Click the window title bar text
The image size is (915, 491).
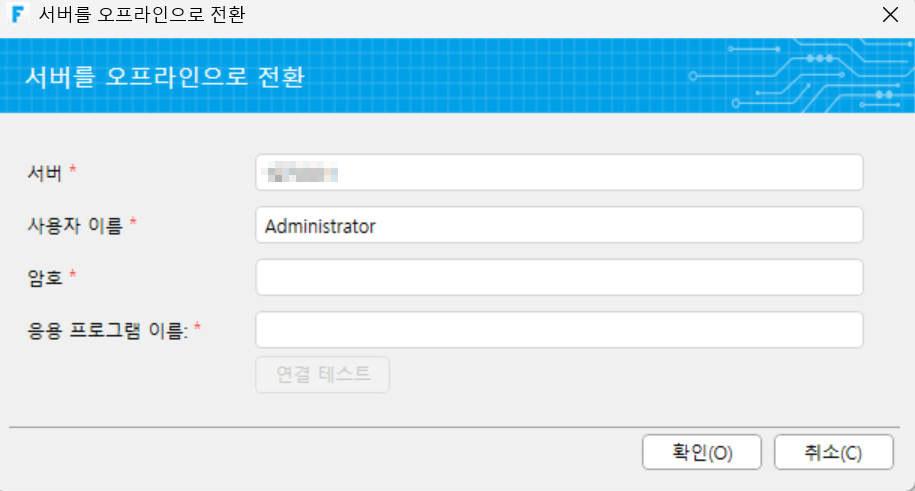click(x=142, y=15)
